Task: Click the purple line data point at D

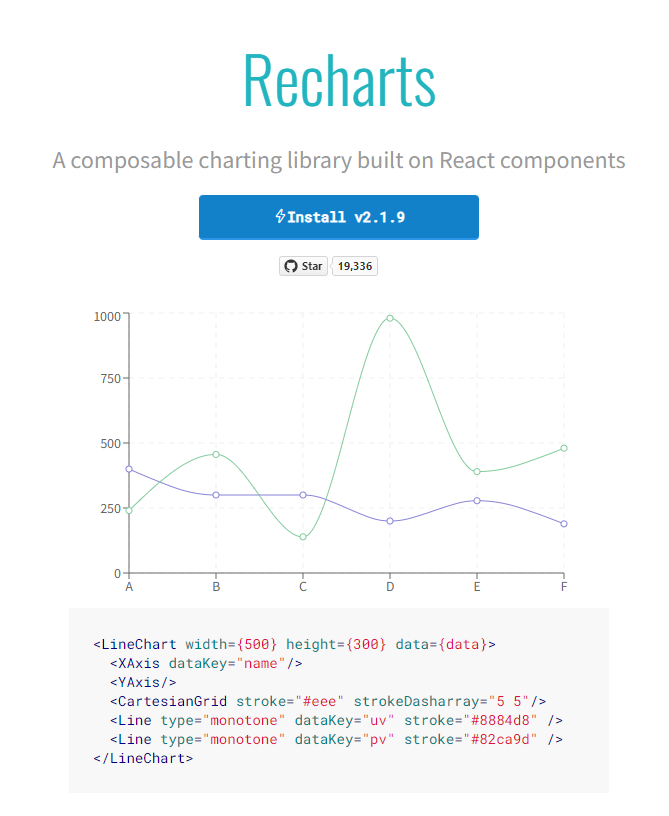Action: (x=390, y=521)
